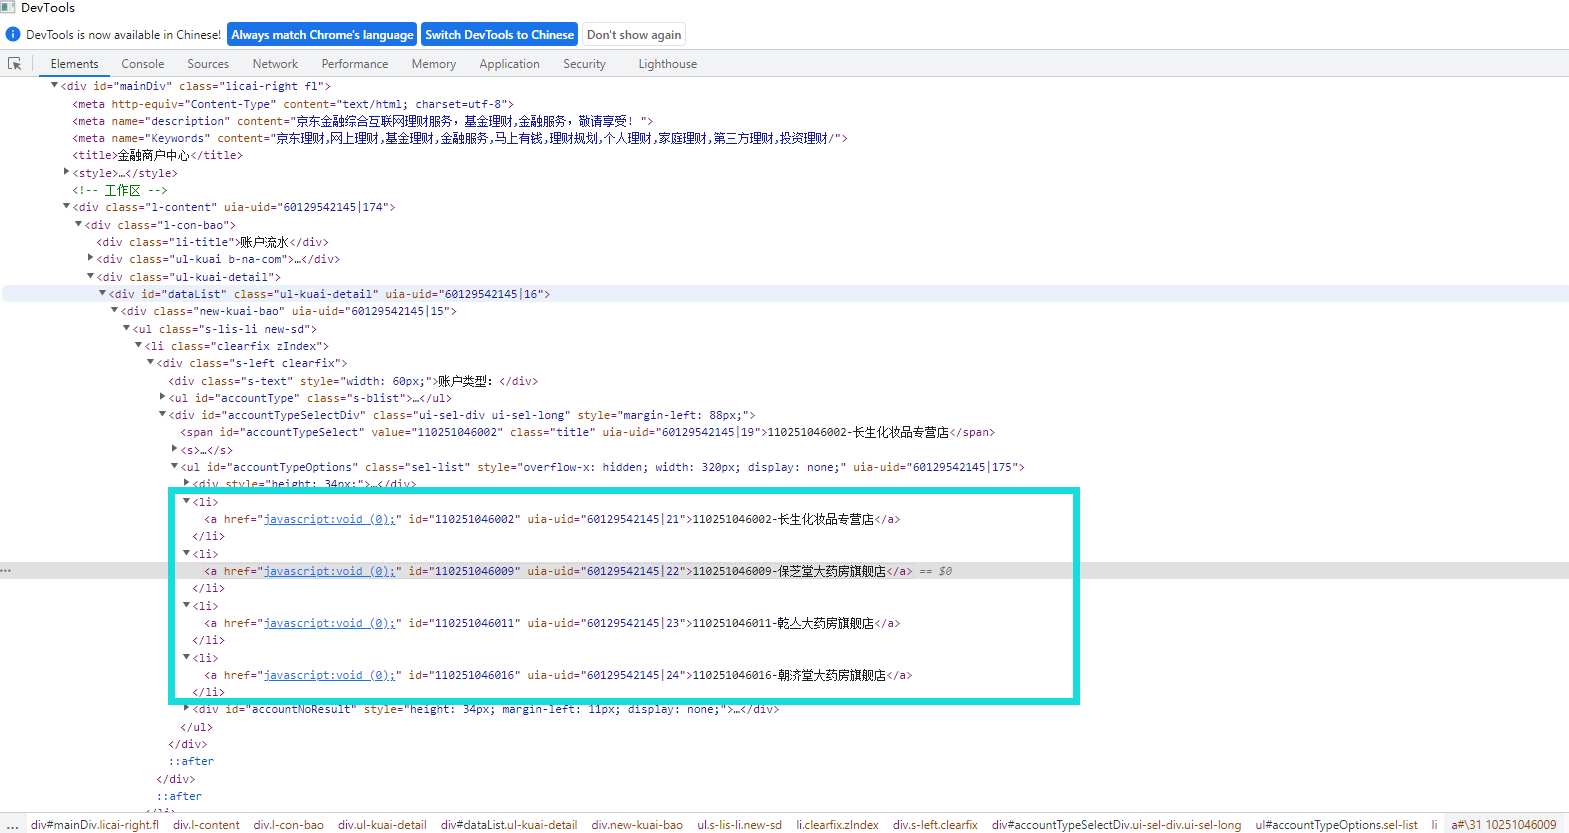1569x833 pixels.
Task: Click the blue info icon in notification bar
Action: (x=13, y=35)
